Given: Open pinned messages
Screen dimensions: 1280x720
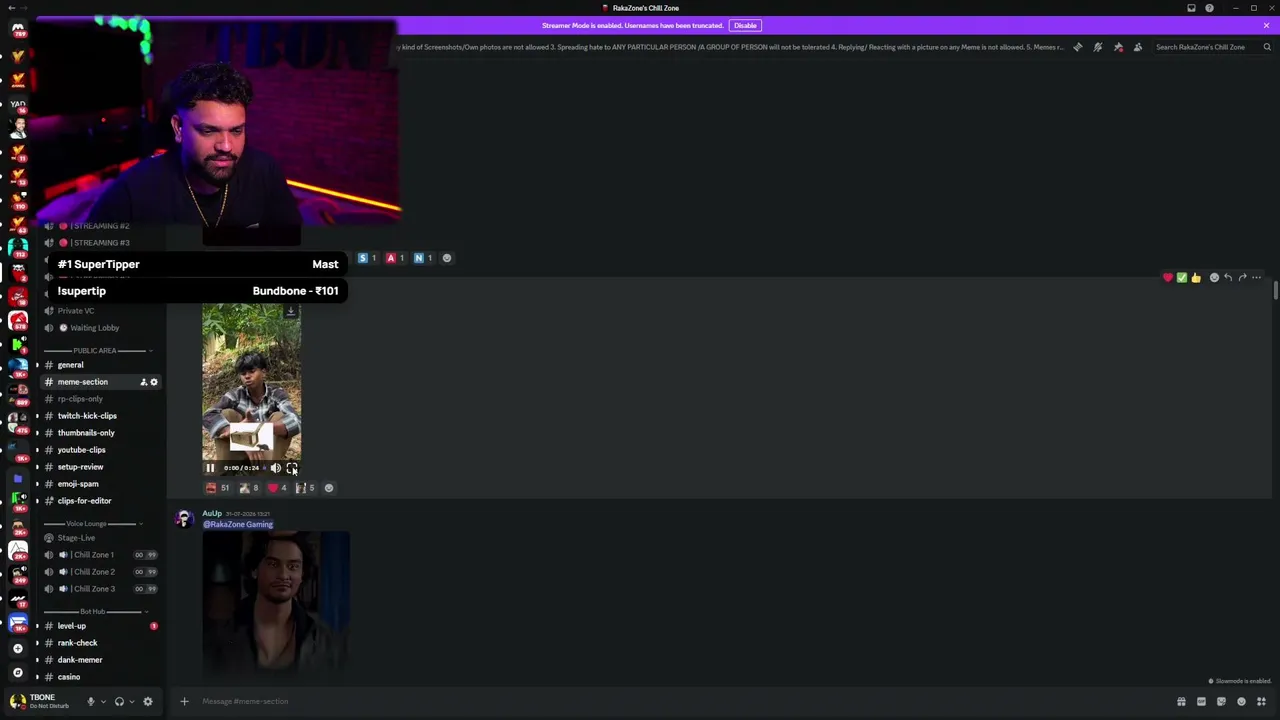Looking at the screenshot, I should 1118,47.
